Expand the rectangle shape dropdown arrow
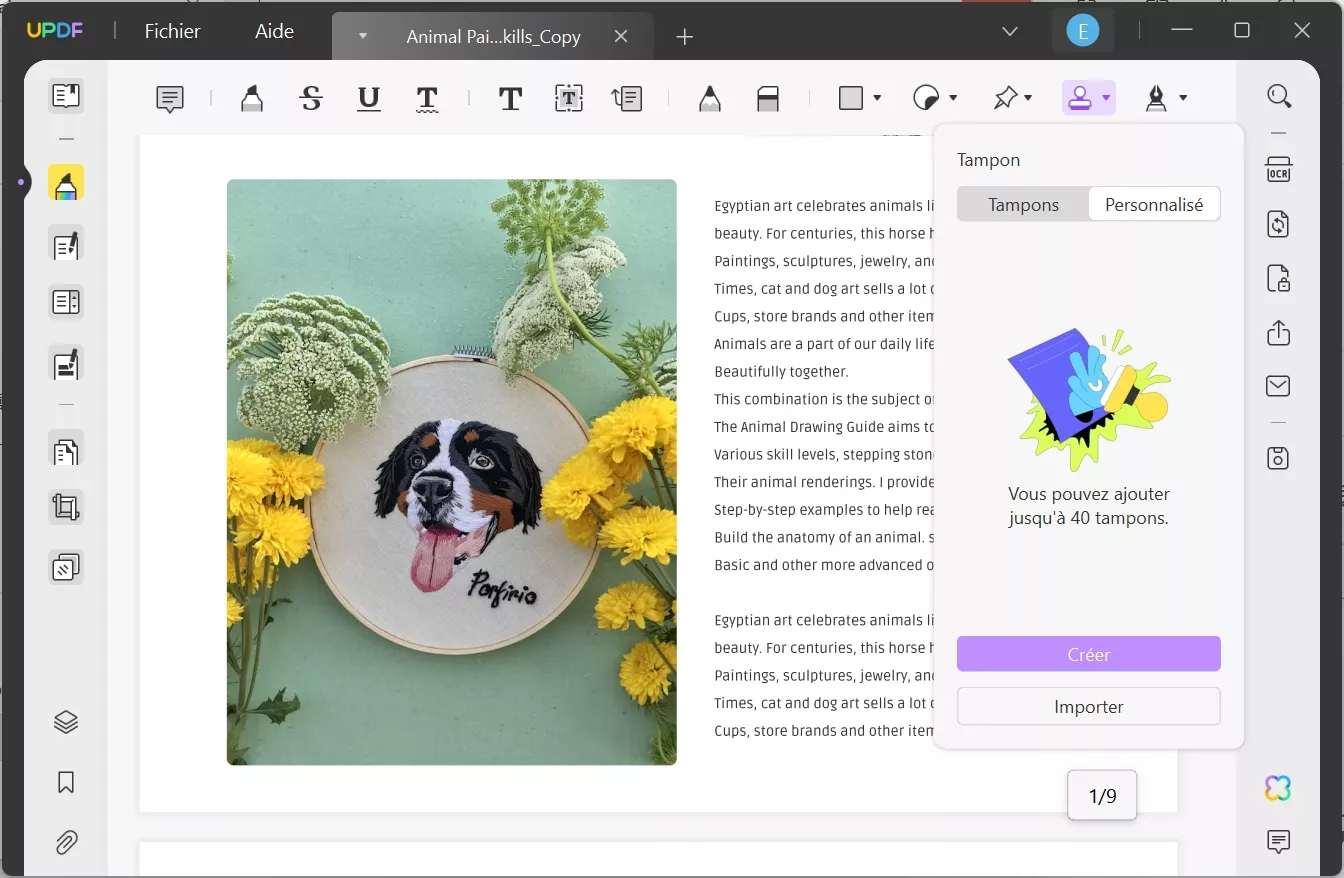Viewport: 1344px width, 878px height. 877,98
